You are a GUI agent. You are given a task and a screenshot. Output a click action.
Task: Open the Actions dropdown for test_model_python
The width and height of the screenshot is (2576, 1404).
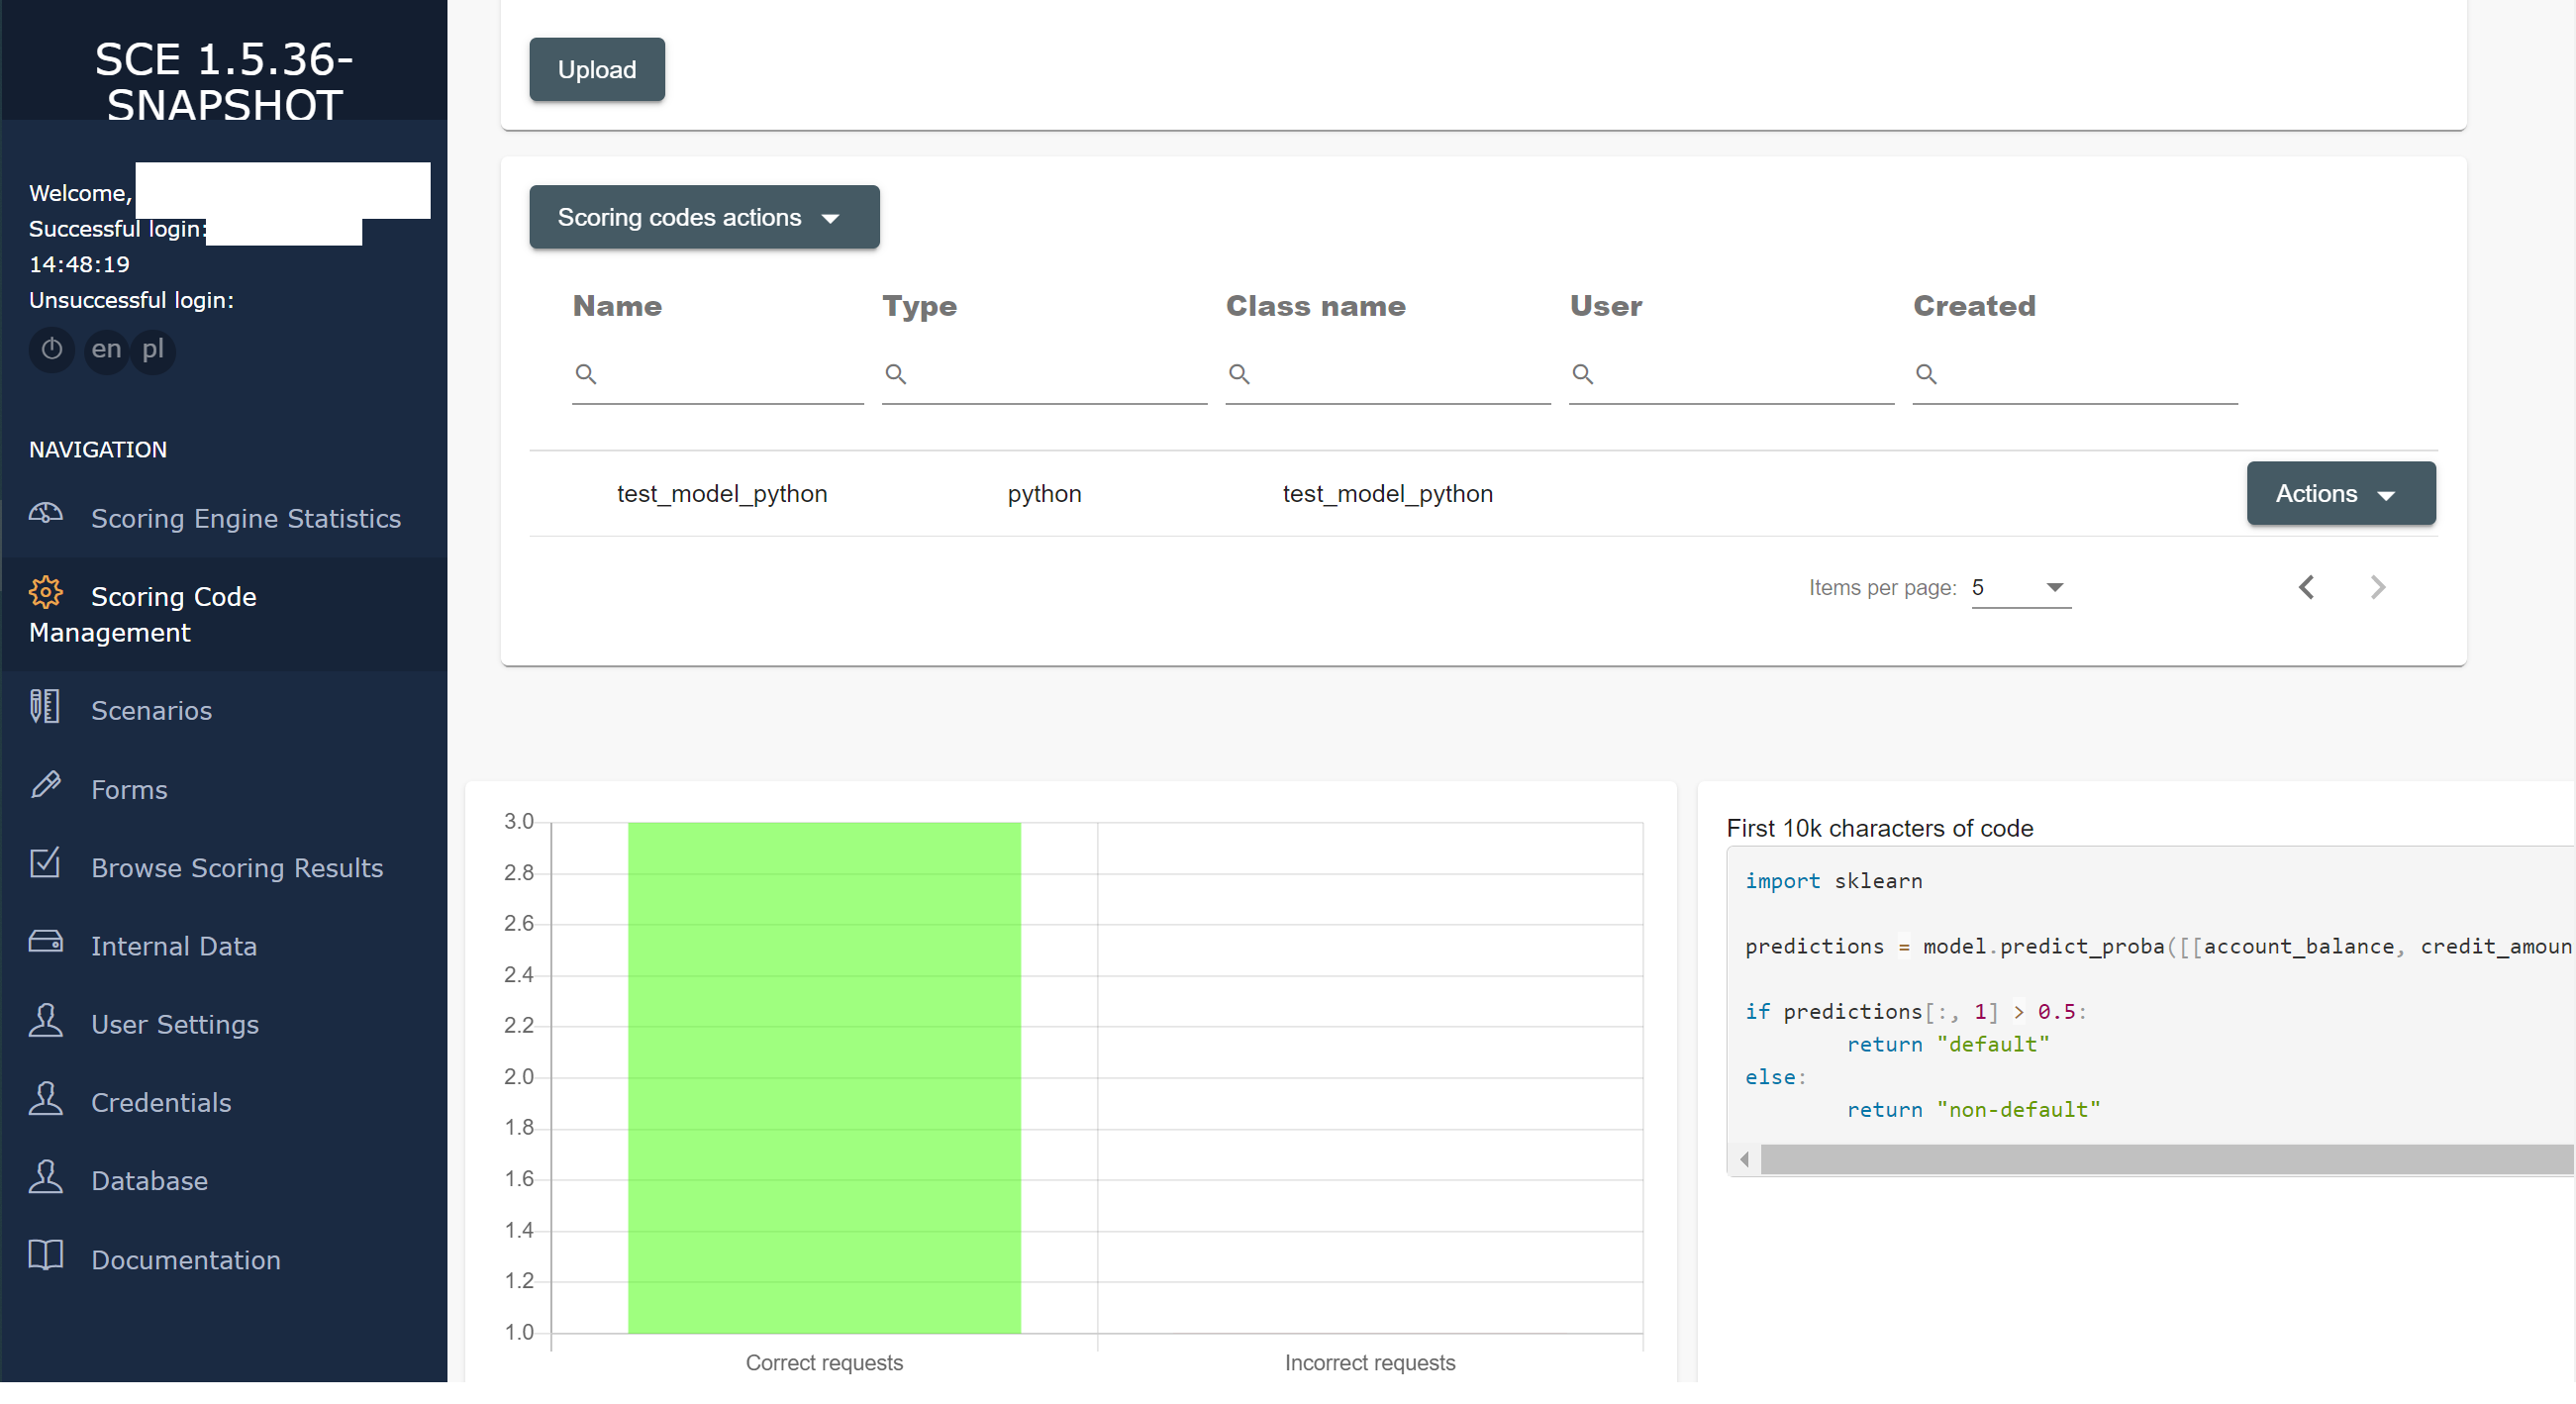point(2340,493)
